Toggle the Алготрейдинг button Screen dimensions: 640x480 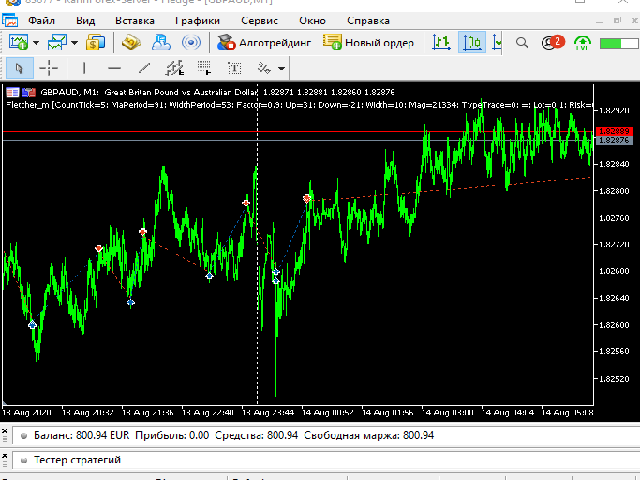264,42
